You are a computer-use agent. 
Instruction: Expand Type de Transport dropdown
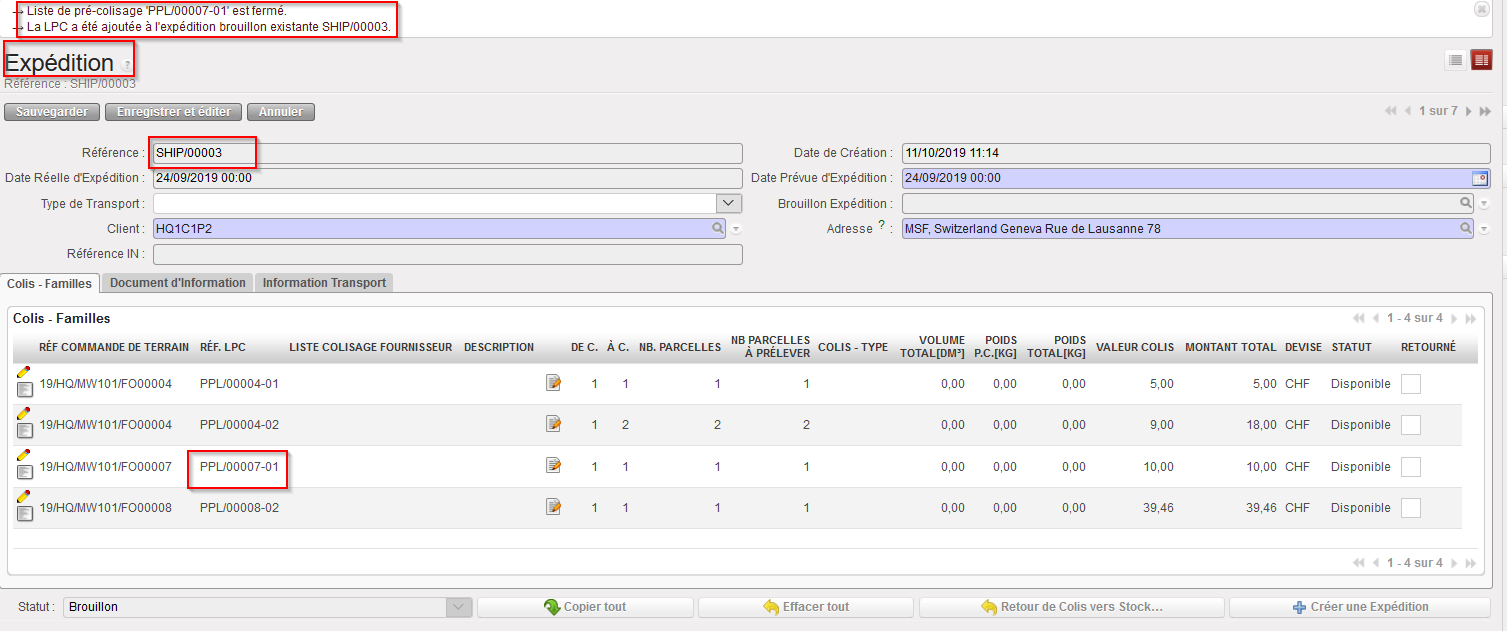730,203
